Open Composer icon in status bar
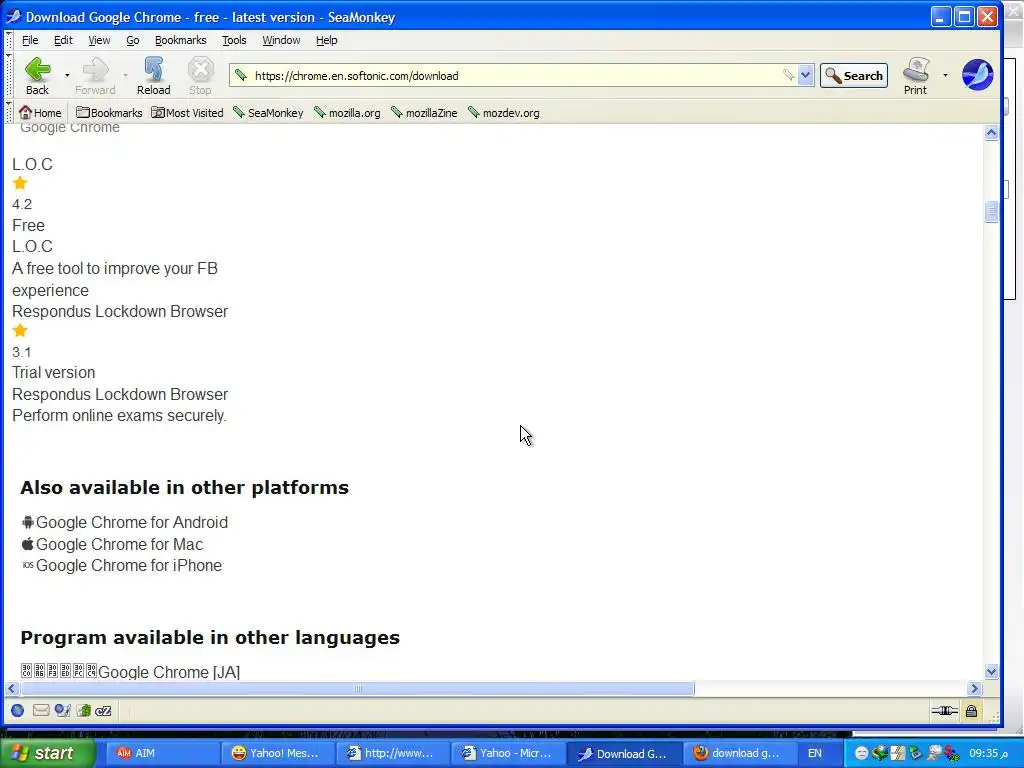Screen dimensions: 1024x768 point(62,711)
